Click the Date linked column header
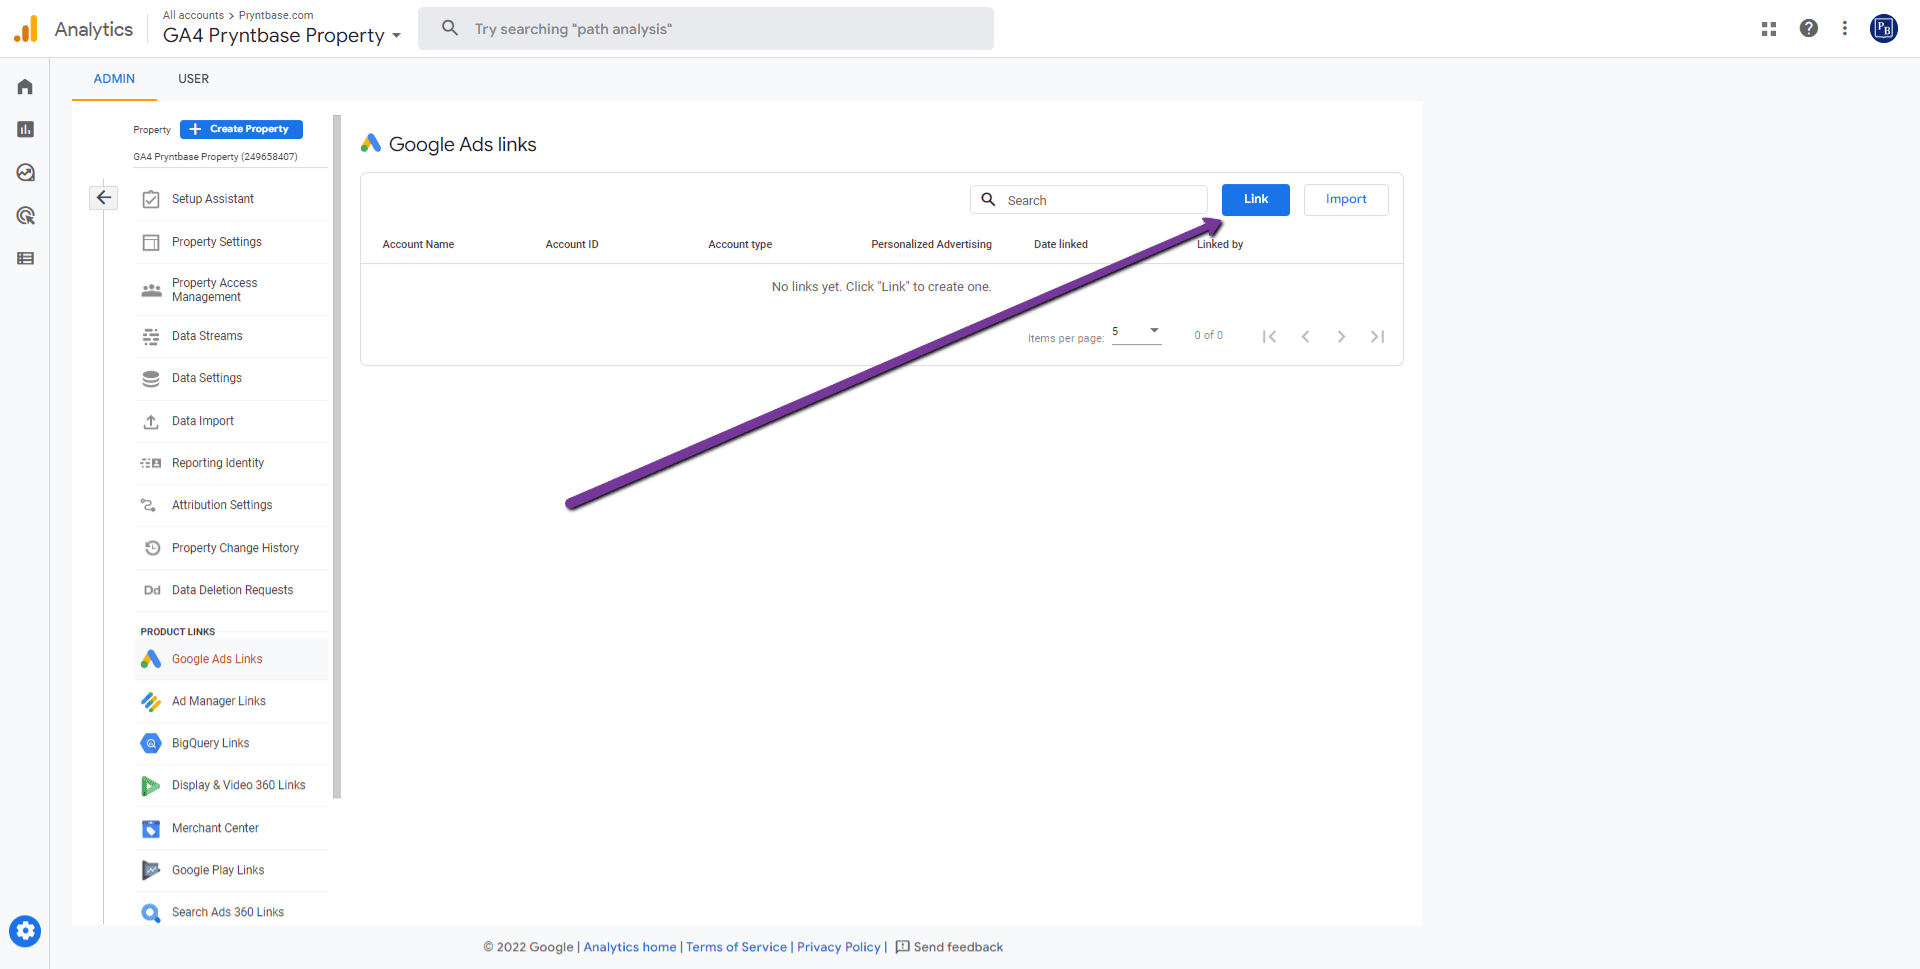Image resolution: width=1920 pixels, height=969 pixels. 1060,244
